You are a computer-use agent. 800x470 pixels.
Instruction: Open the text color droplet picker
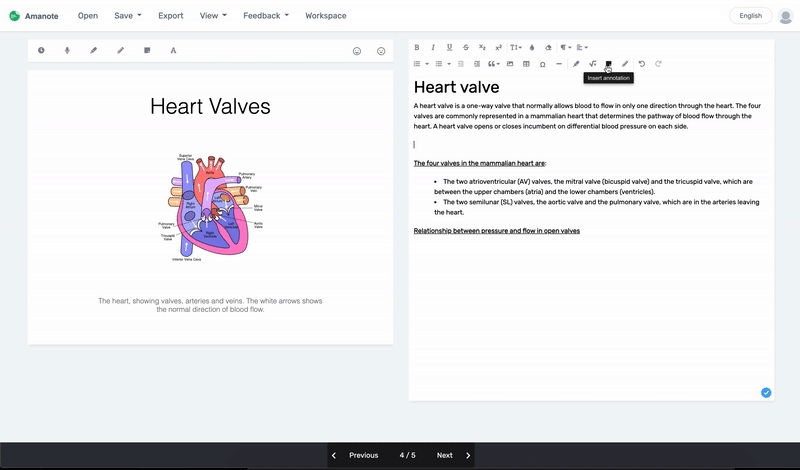(x=532, y=47)
